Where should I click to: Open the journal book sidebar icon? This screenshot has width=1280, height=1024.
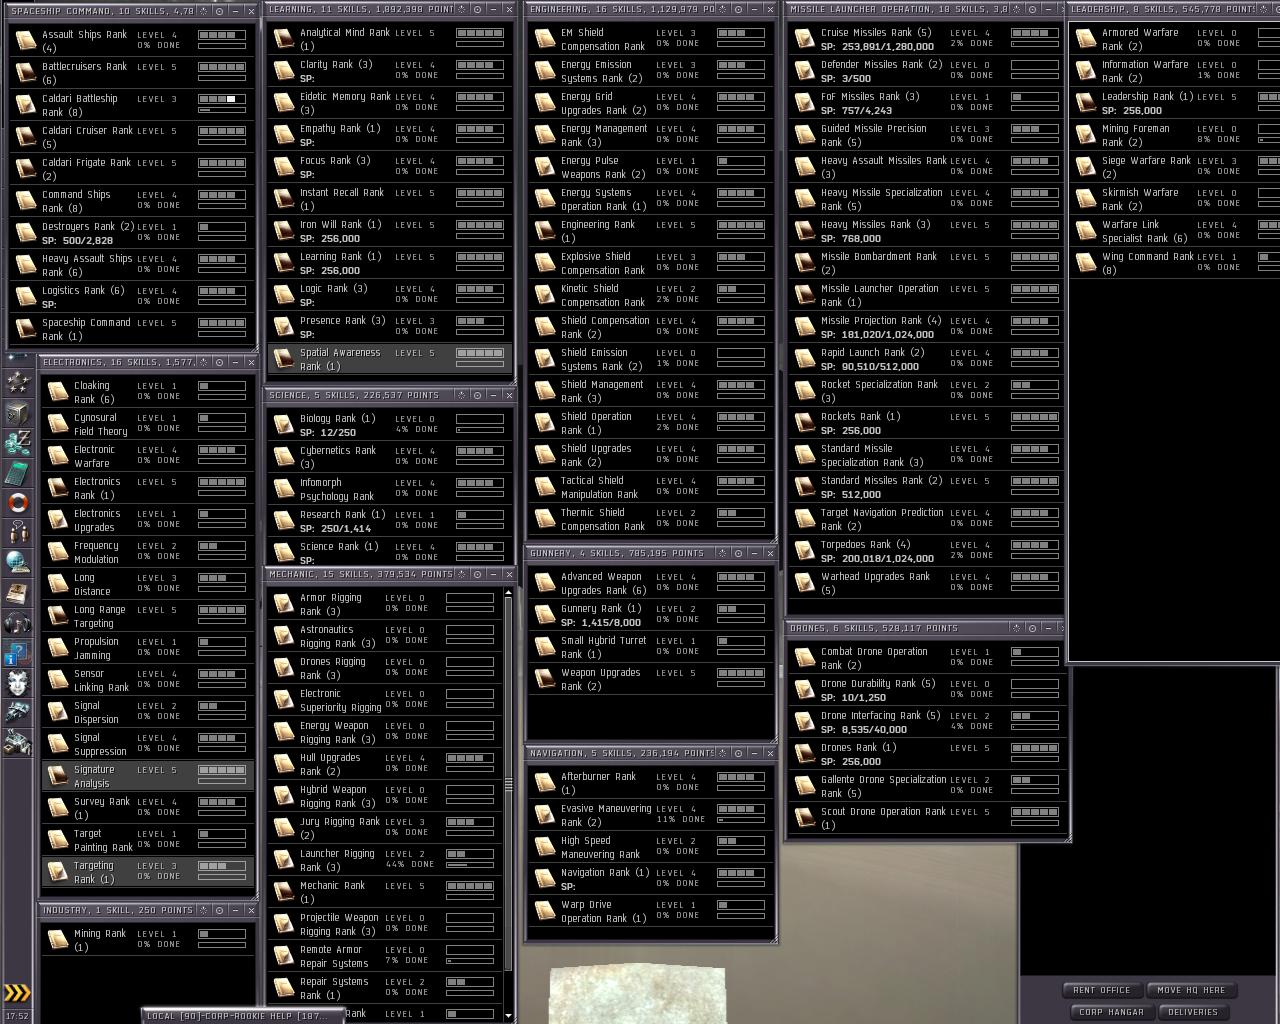pos(17,593)
